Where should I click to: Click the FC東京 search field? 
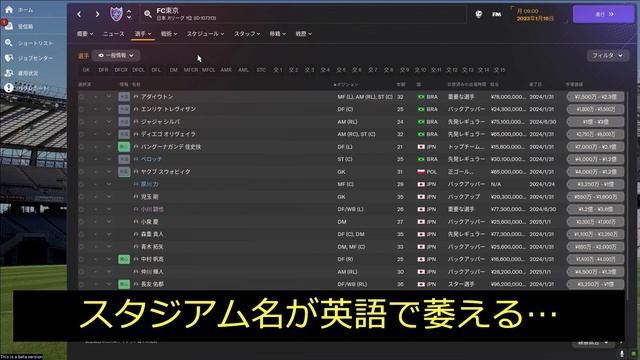pos(304,14)
